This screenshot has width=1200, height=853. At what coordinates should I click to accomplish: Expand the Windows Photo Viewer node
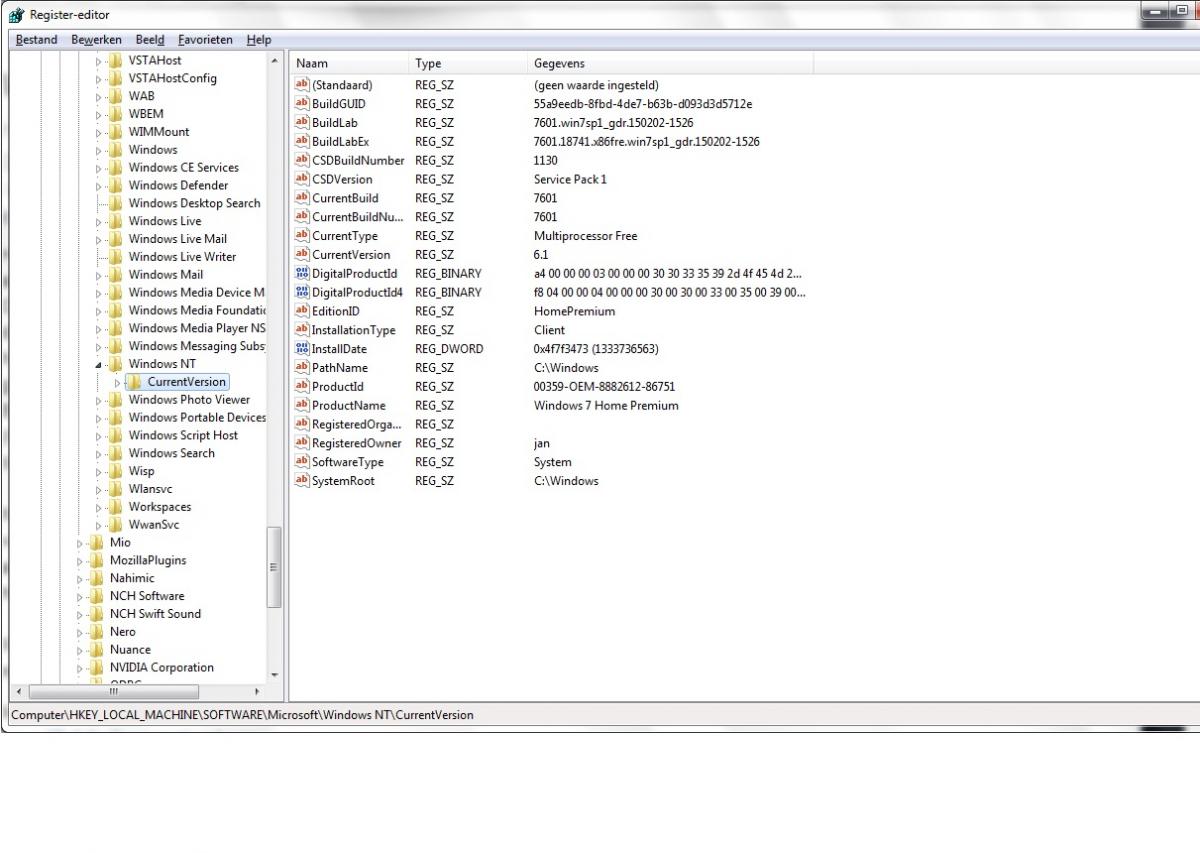coord(99,400)
